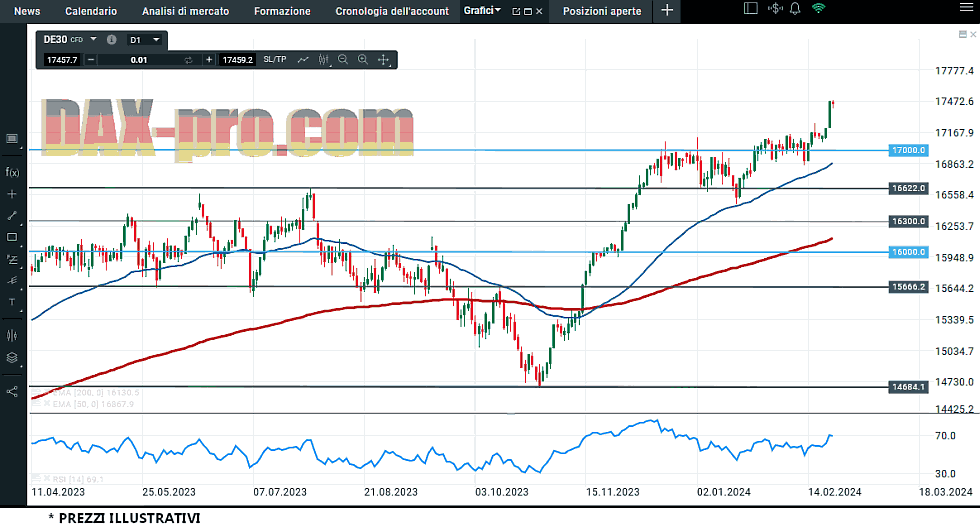Open settings icon of the RSI 14 indicator
The height and width of the screenshot is (527, 980).
(x=36, y=479)
